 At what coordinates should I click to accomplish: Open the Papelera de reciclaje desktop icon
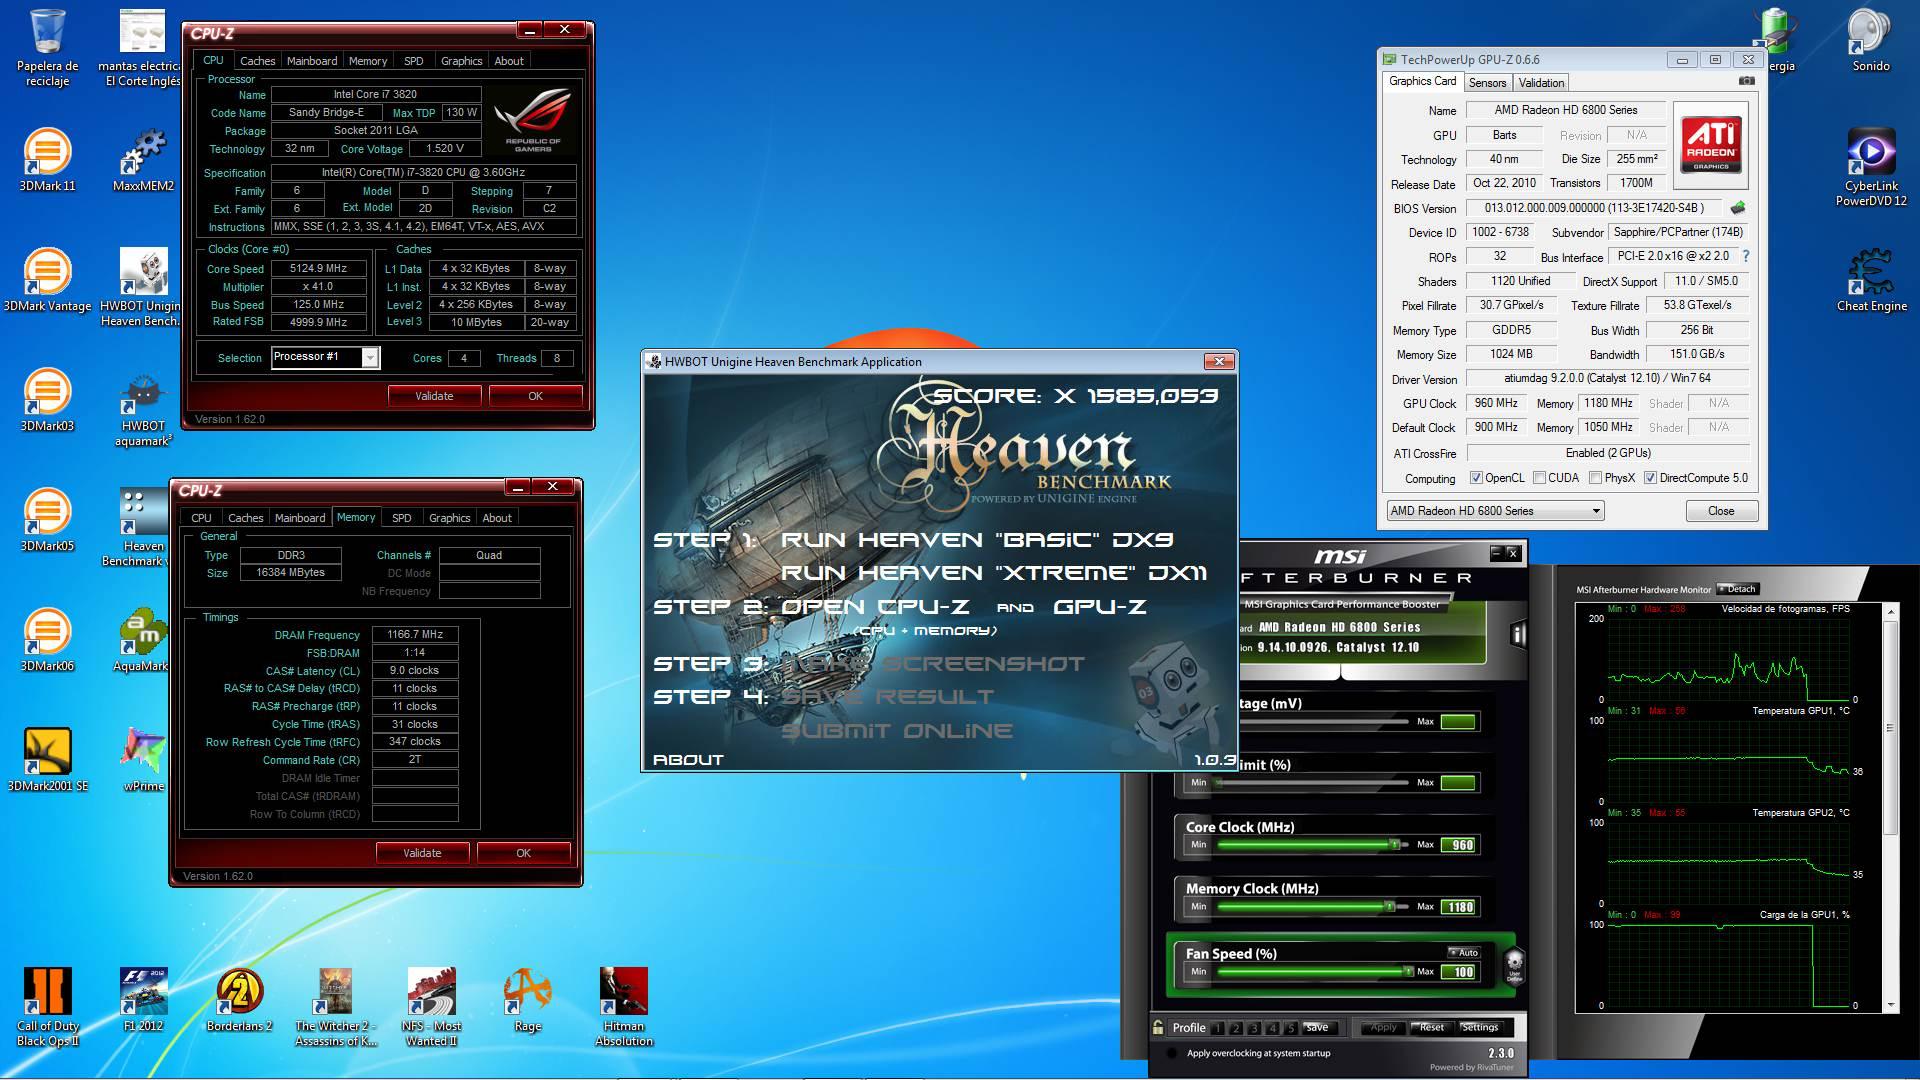47,47
